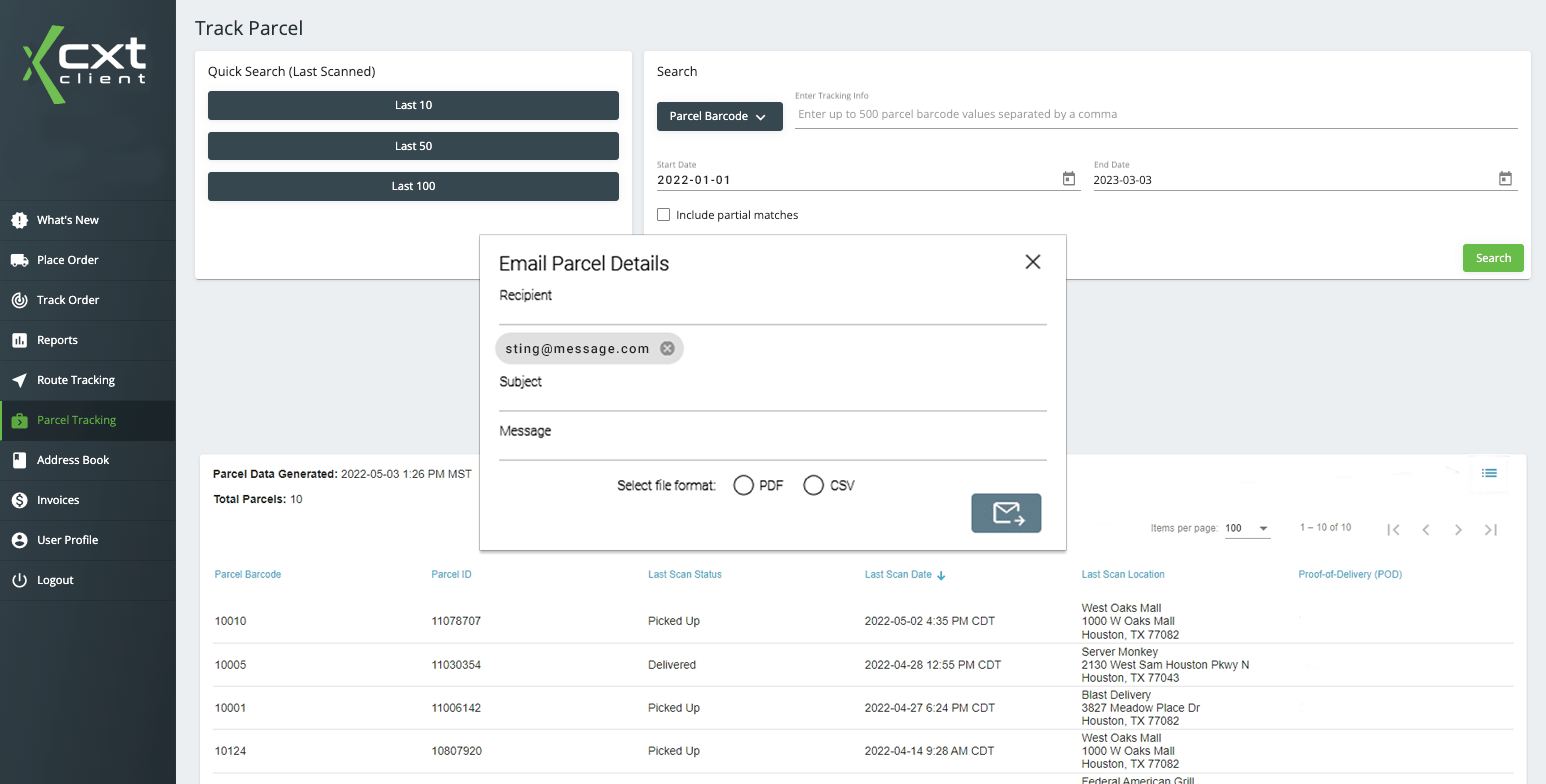This screenshot has height=784, width=1546.
Task: Select the CSV file format radio button
Action: pyautogui.click(x=813, y=484)
